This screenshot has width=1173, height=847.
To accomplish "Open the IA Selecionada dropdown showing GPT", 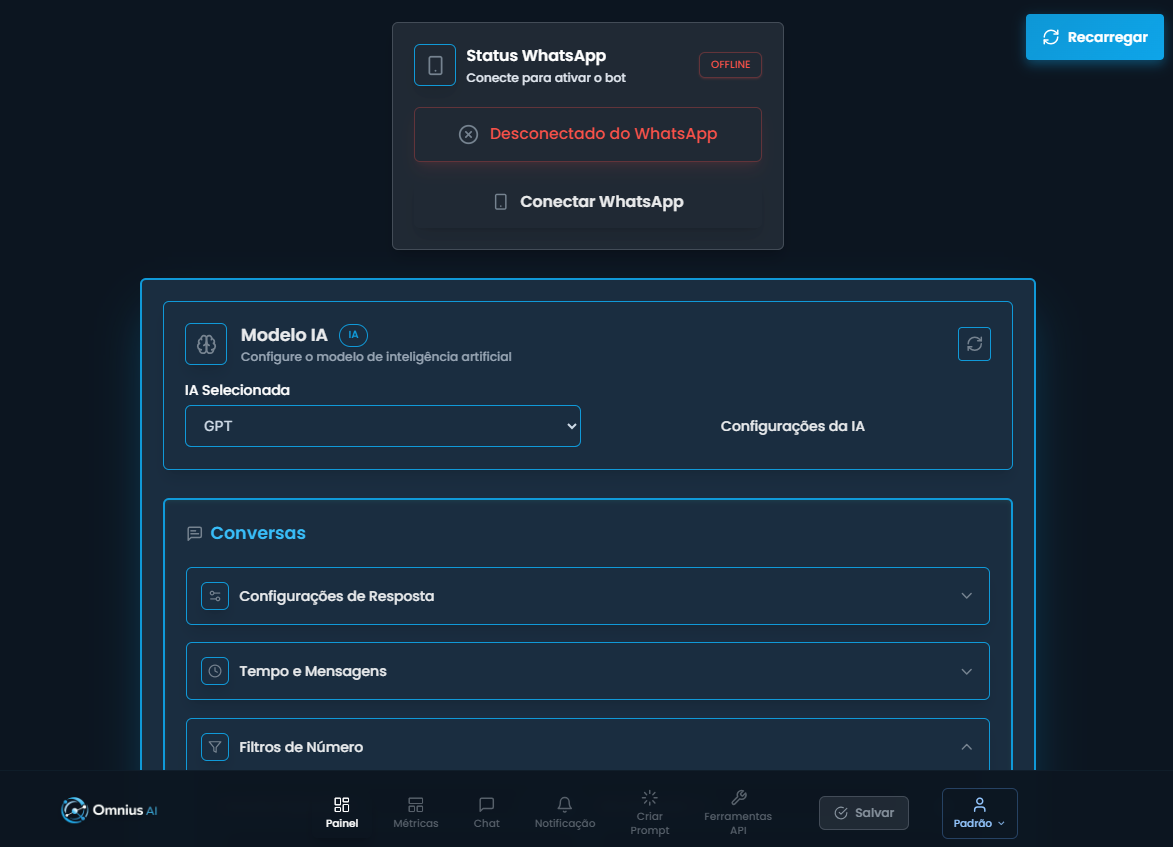I will pos(383,425).
